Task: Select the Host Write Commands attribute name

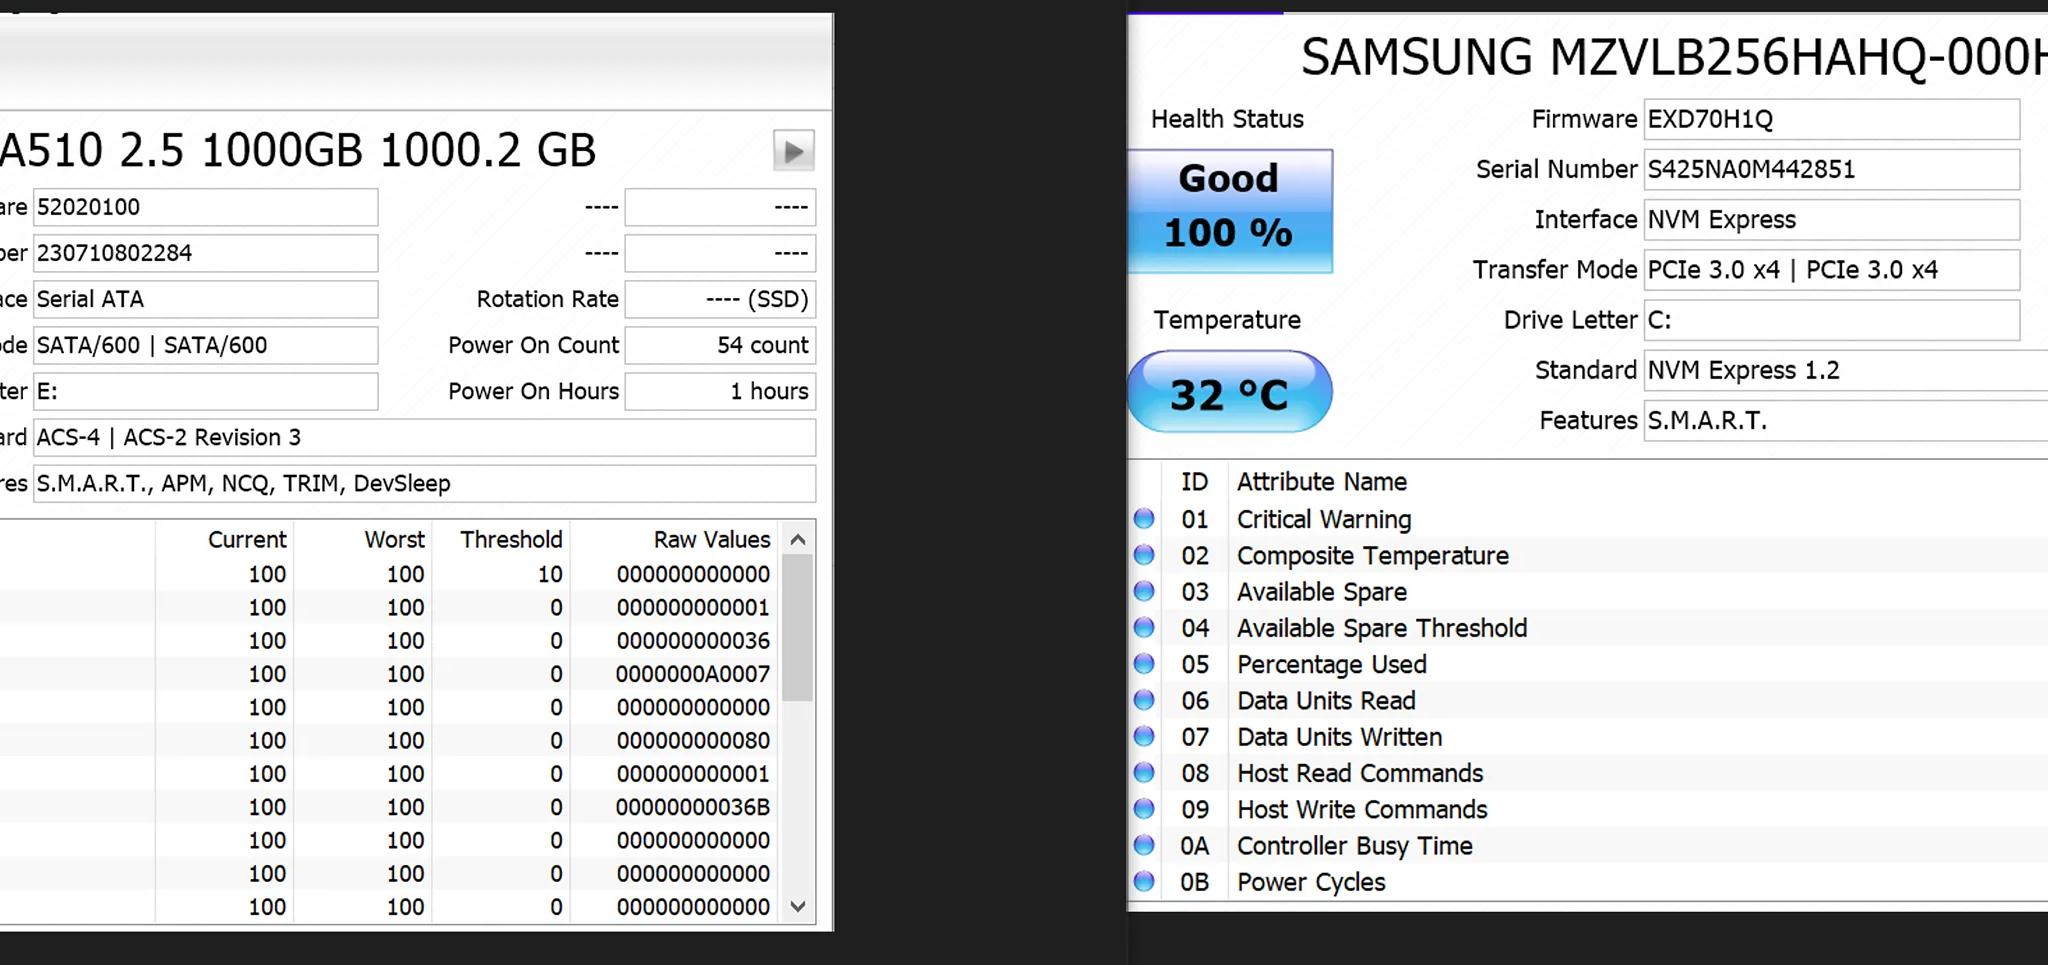Action: (x=1362, y=809)
